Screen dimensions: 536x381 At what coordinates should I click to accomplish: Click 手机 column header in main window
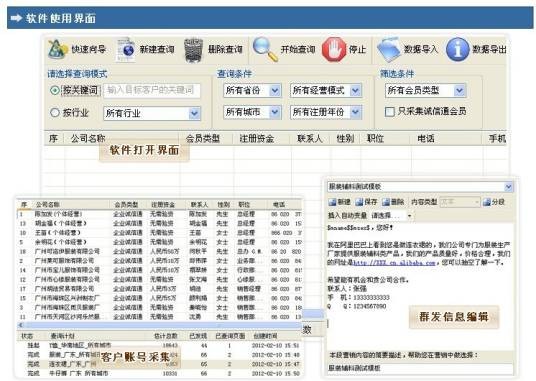497,138
